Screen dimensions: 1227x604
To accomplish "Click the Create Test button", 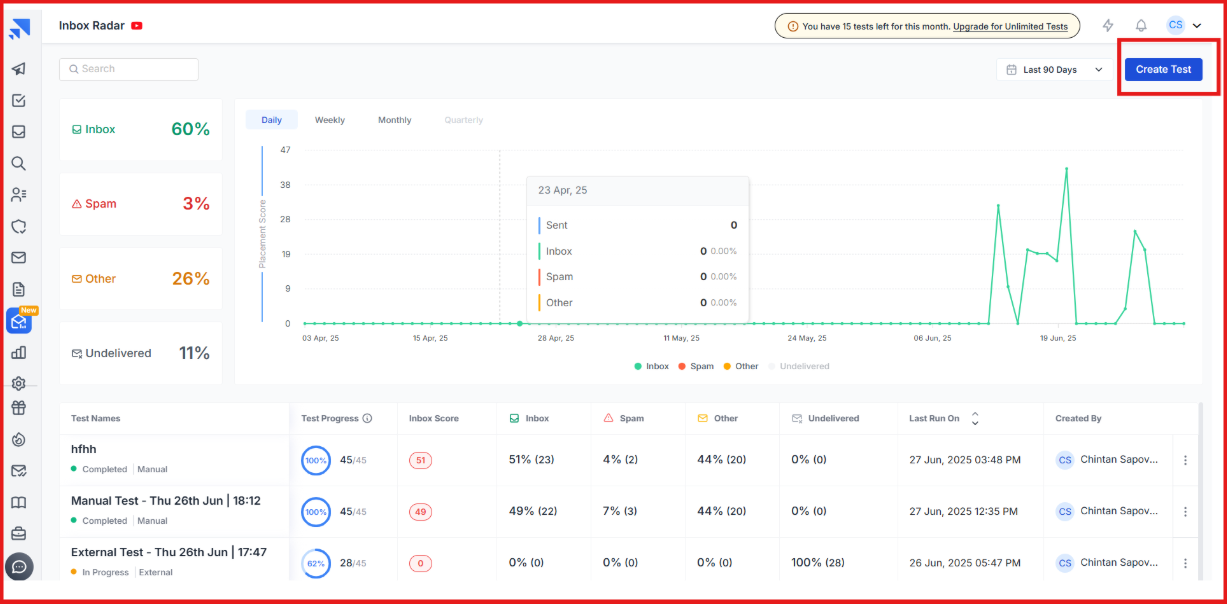I will pyautogui.click(x=1163, y=69).
